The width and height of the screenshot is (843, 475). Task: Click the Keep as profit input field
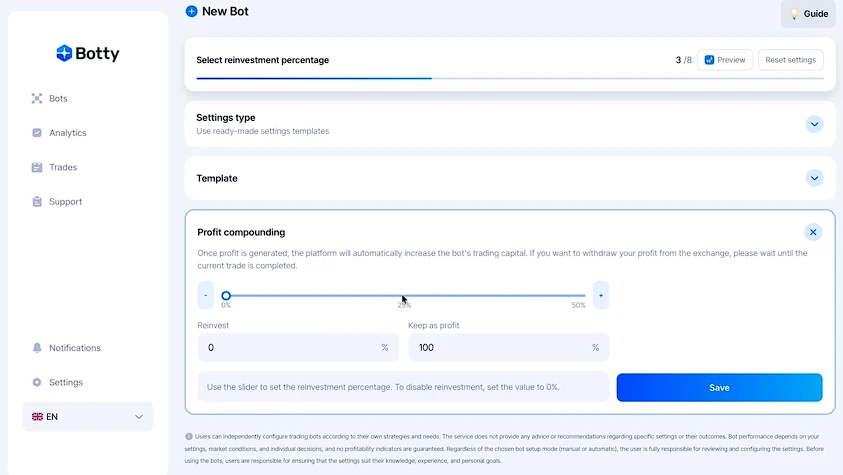click(509, 348)
